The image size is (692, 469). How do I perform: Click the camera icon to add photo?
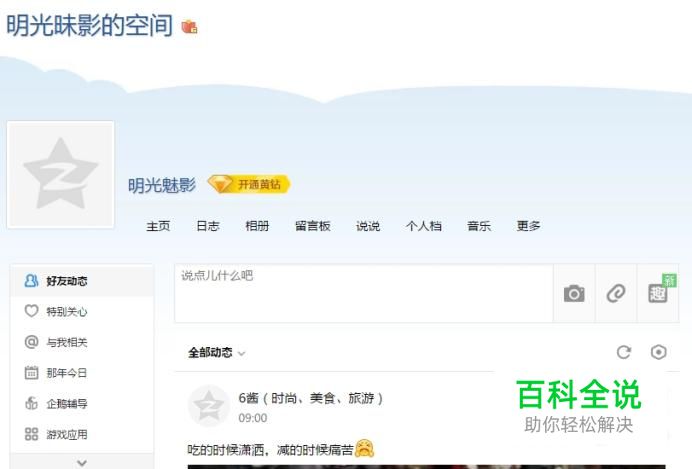tap(574, 293)
